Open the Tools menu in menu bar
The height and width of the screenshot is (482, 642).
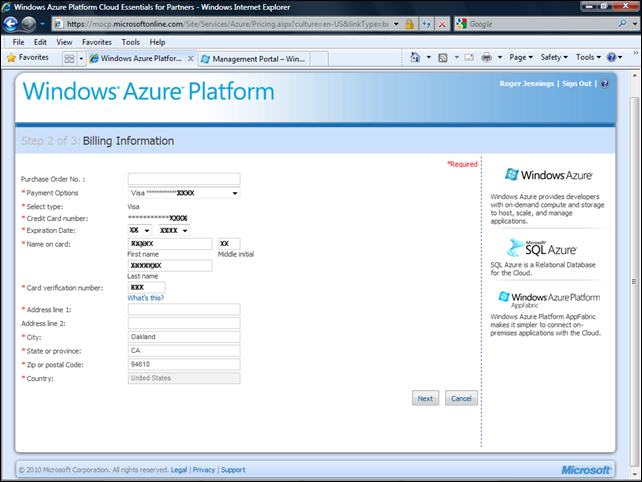coord(131,42)
